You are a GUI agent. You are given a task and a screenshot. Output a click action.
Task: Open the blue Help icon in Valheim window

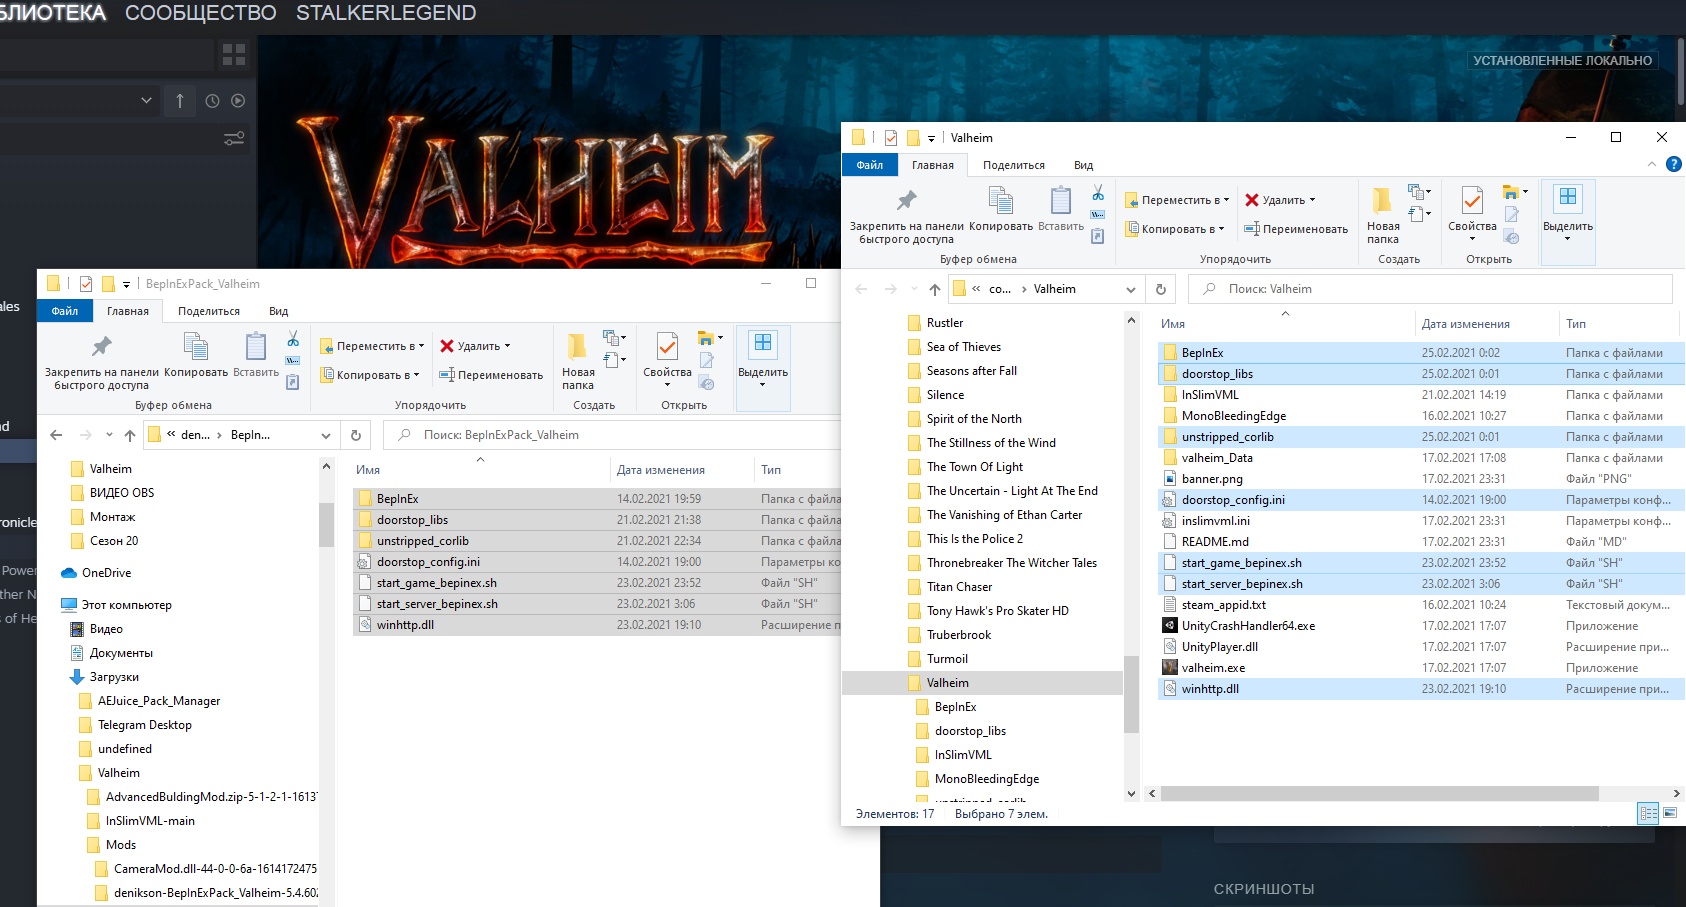coord(1674,164)
